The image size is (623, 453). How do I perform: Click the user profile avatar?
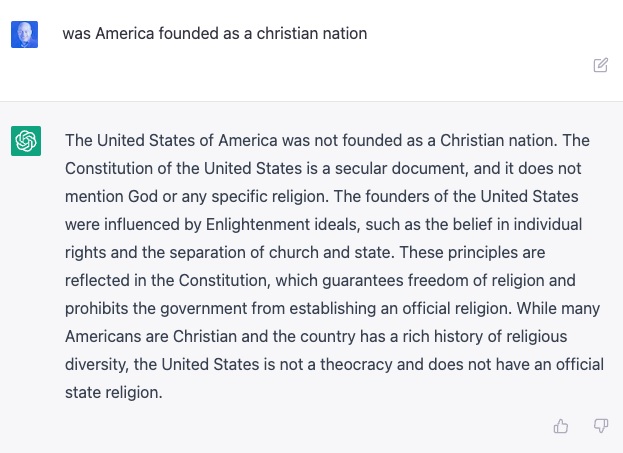point(24,35)
